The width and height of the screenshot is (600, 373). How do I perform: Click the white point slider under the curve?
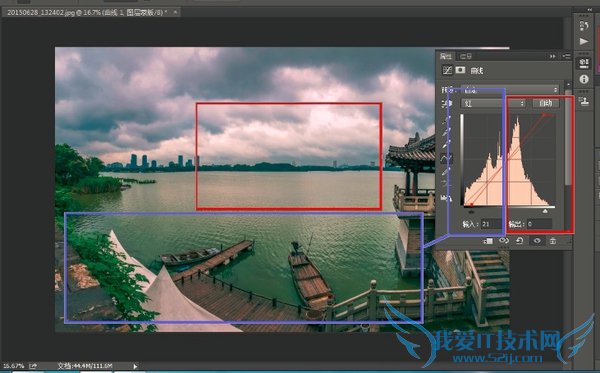tap(545, 211)
